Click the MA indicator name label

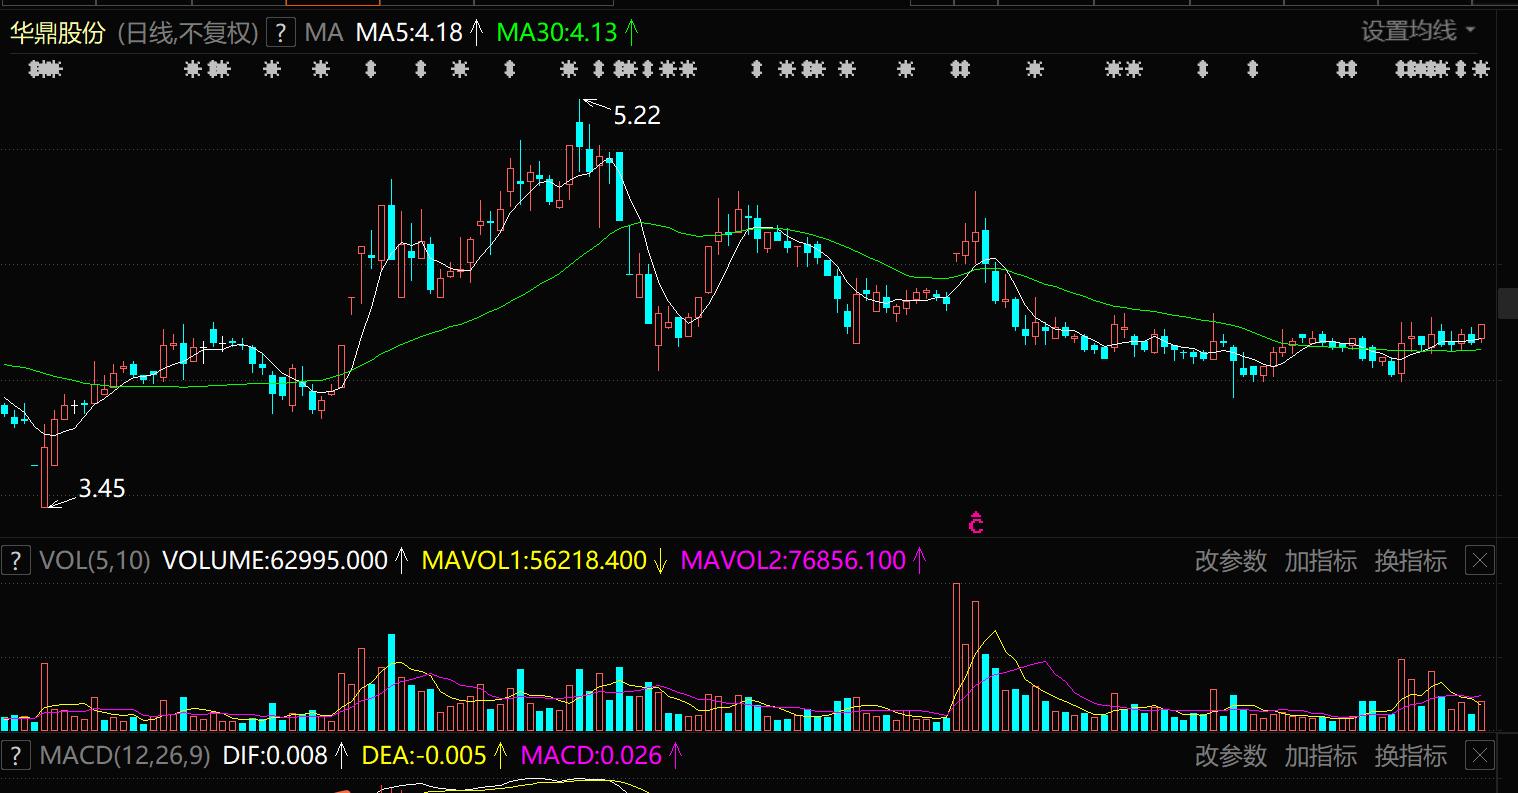coord(323,33)
